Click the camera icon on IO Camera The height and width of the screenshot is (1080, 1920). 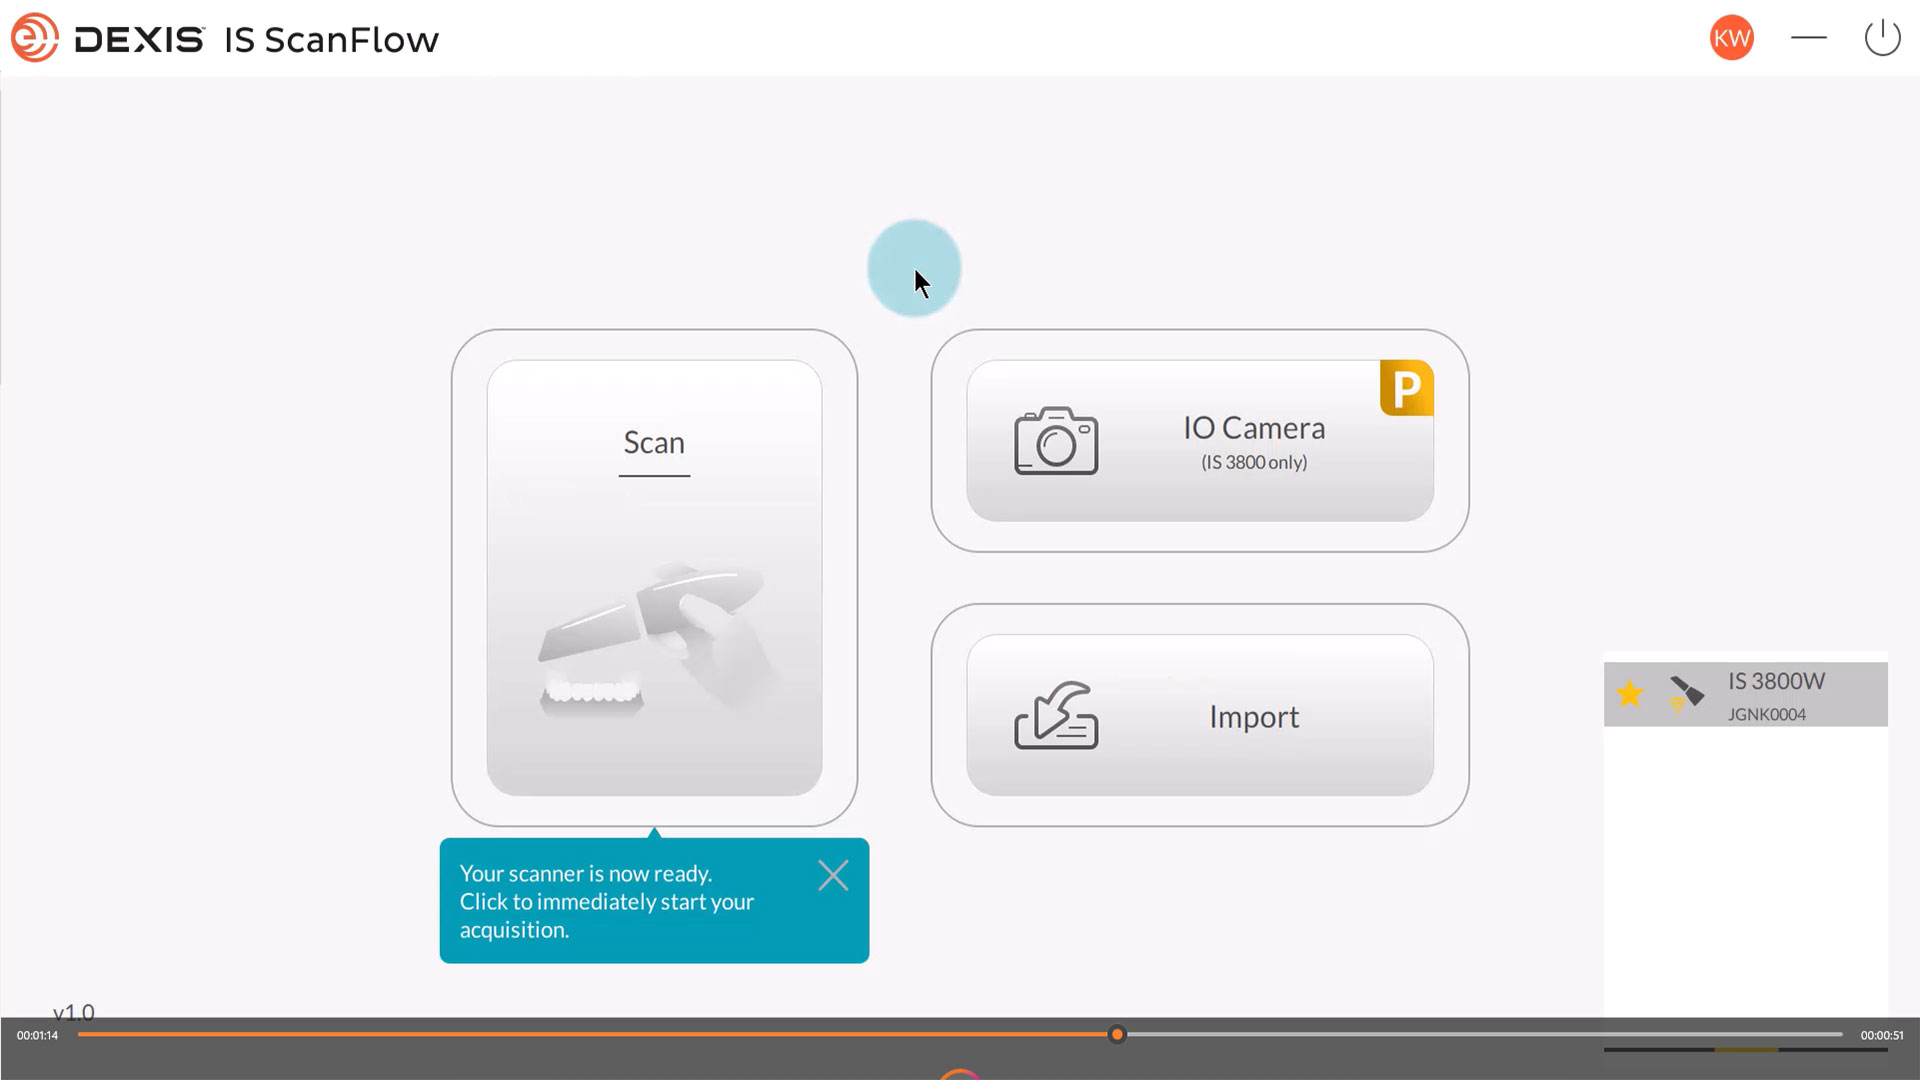pyautogui.click(x=1056, y=441)
